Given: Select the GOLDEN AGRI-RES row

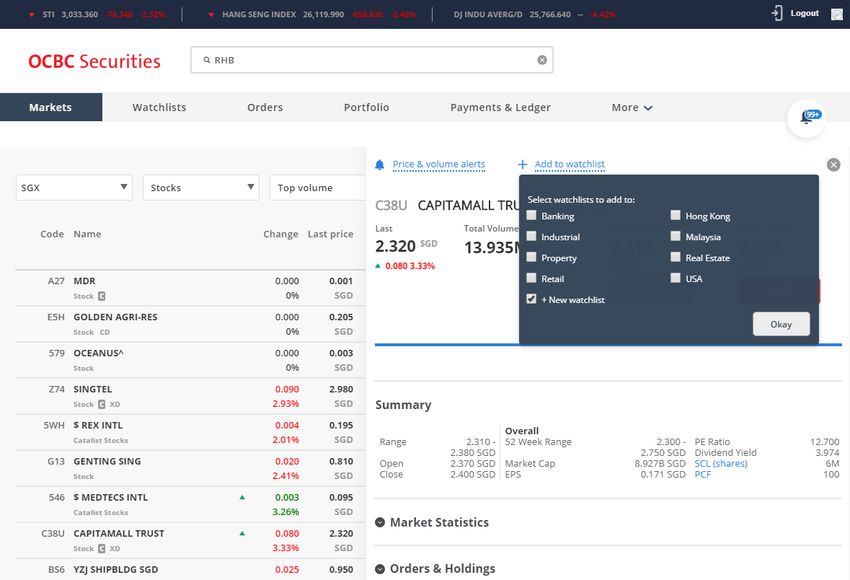Looking at the screenshot, I should pyautogui.click(x=190, y=324).
